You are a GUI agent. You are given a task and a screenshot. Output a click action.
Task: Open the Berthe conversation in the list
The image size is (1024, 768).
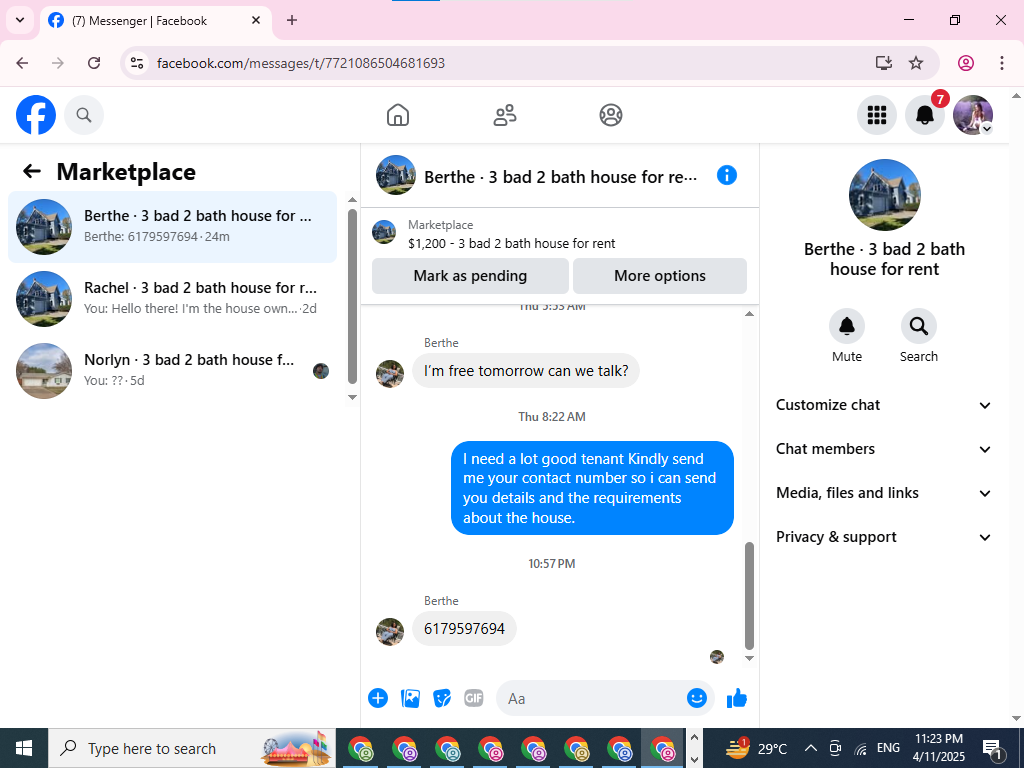172,227
